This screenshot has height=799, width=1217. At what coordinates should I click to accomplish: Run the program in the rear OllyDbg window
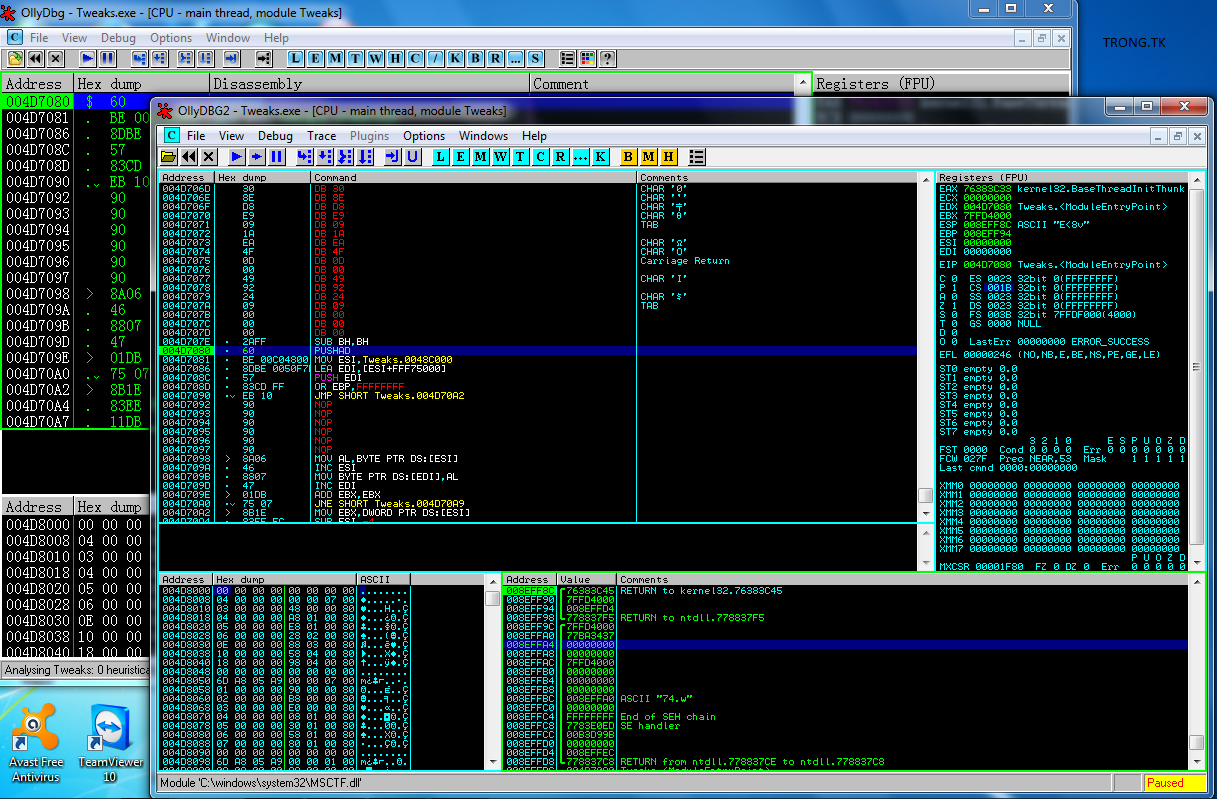pos(87,58)
